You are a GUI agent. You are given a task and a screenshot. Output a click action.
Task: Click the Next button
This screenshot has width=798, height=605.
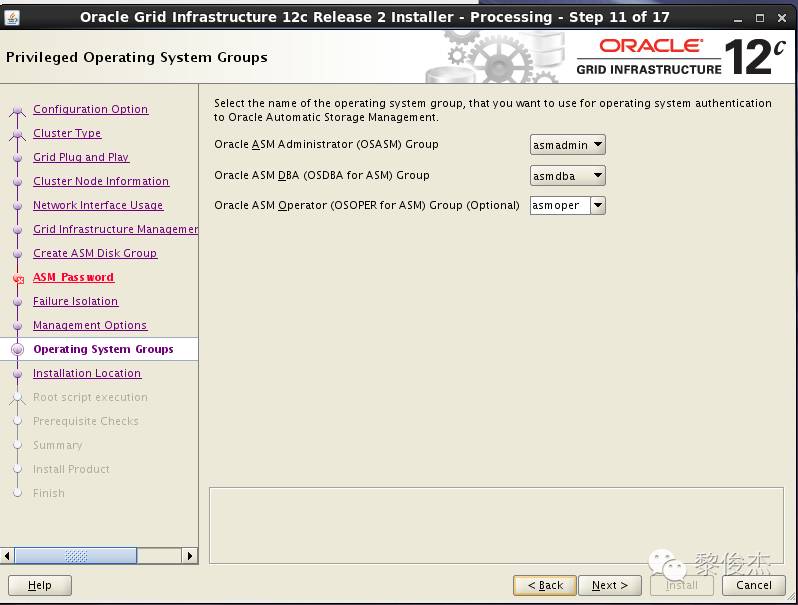(x=610, y=585)
